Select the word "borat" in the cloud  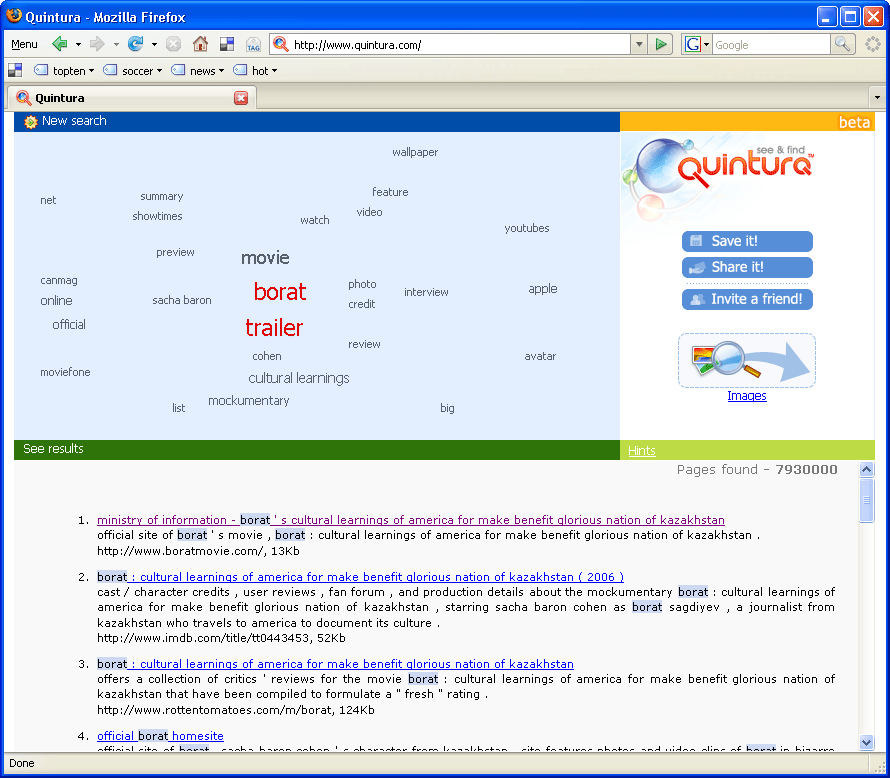pos(280,292)
